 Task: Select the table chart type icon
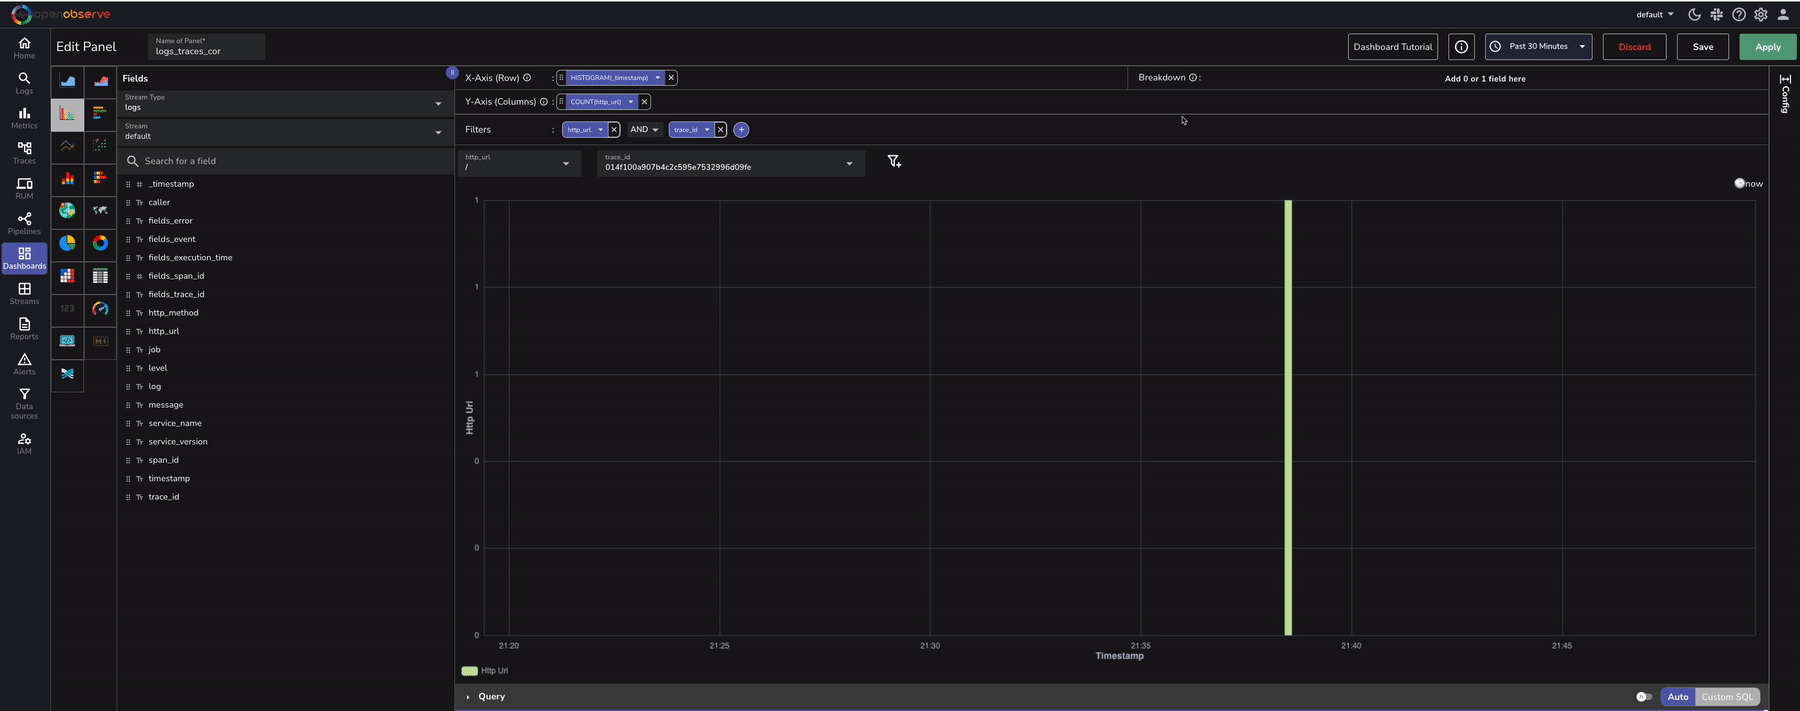pyautogui.click(x=100, y=276)
